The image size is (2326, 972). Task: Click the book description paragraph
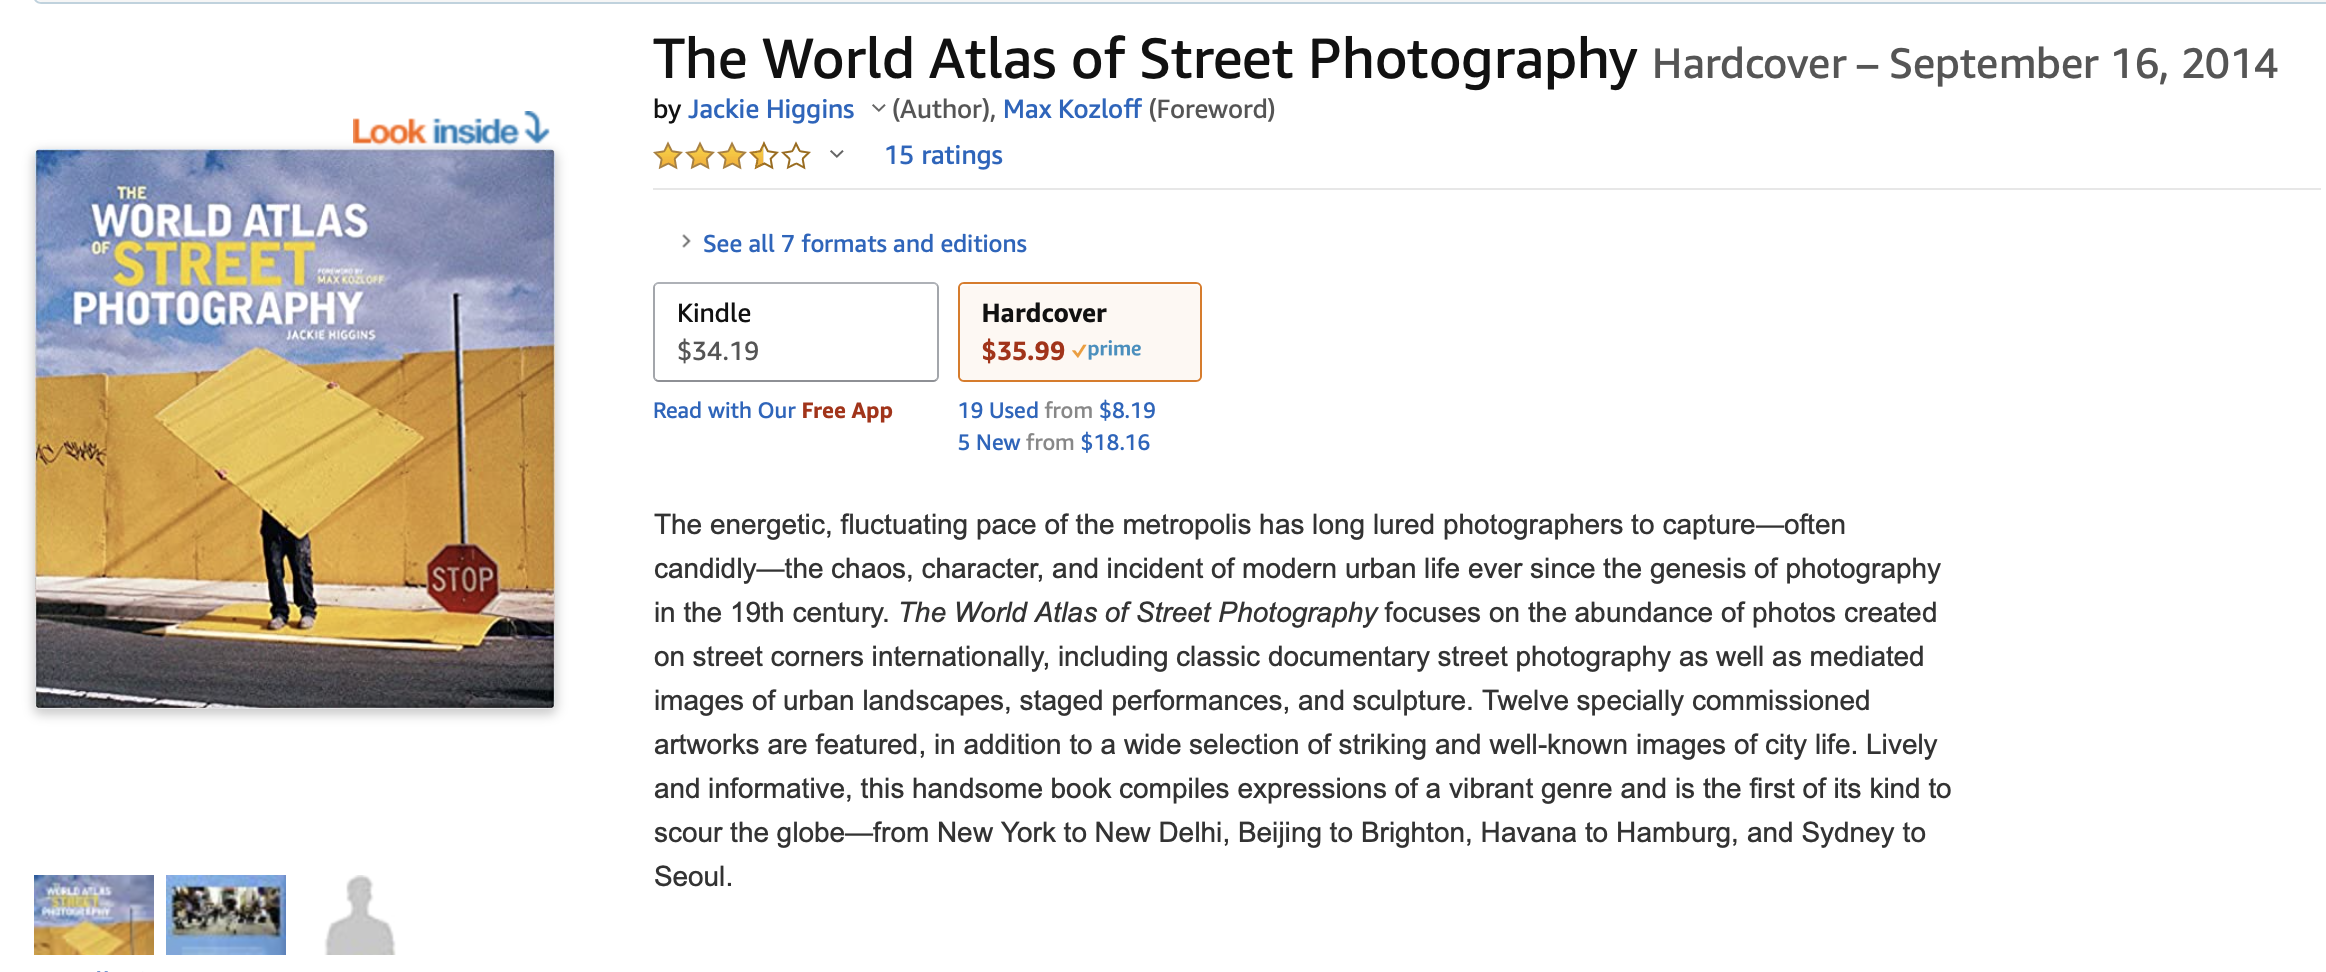pos(1300,700)
